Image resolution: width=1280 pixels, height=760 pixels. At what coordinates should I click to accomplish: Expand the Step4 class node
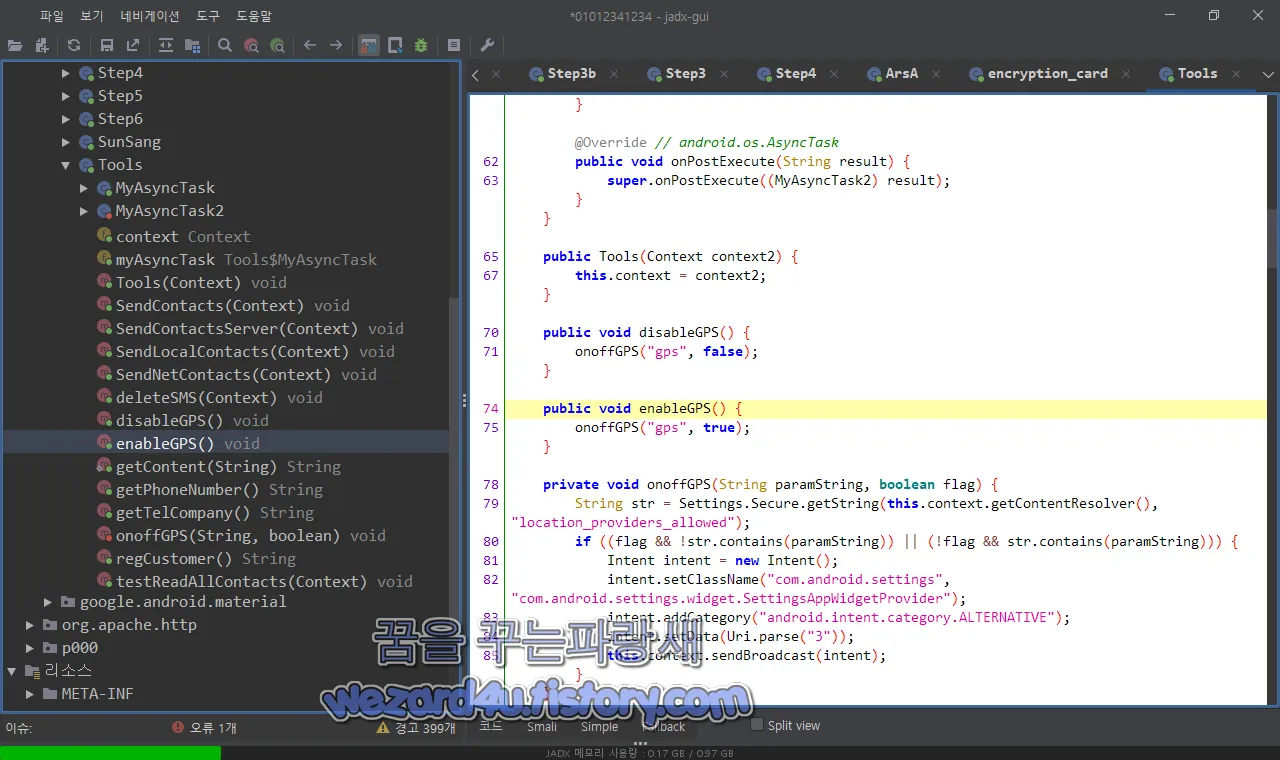pos(66,73)
